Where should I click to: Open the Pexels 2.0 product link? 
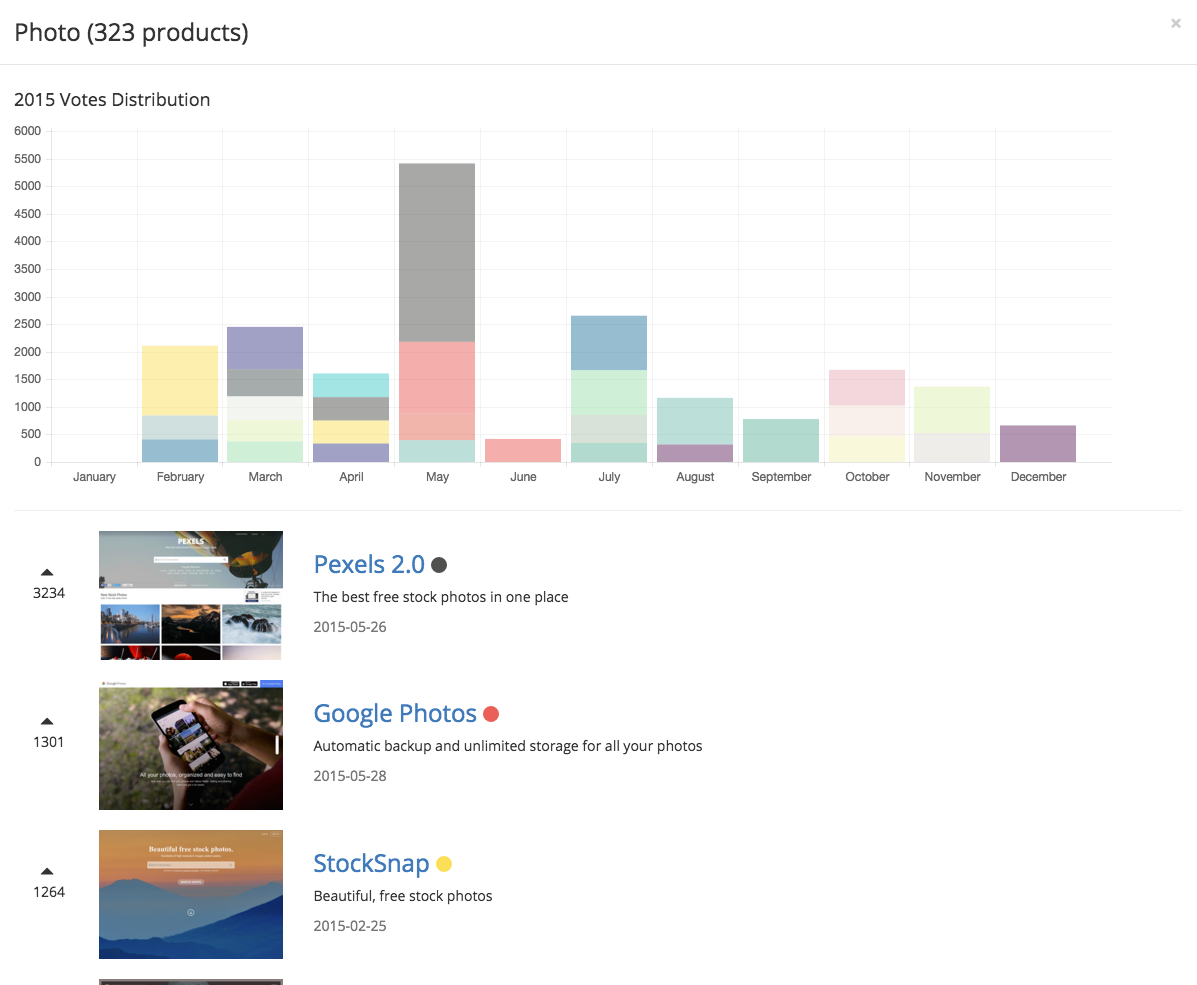coord(369,564)
